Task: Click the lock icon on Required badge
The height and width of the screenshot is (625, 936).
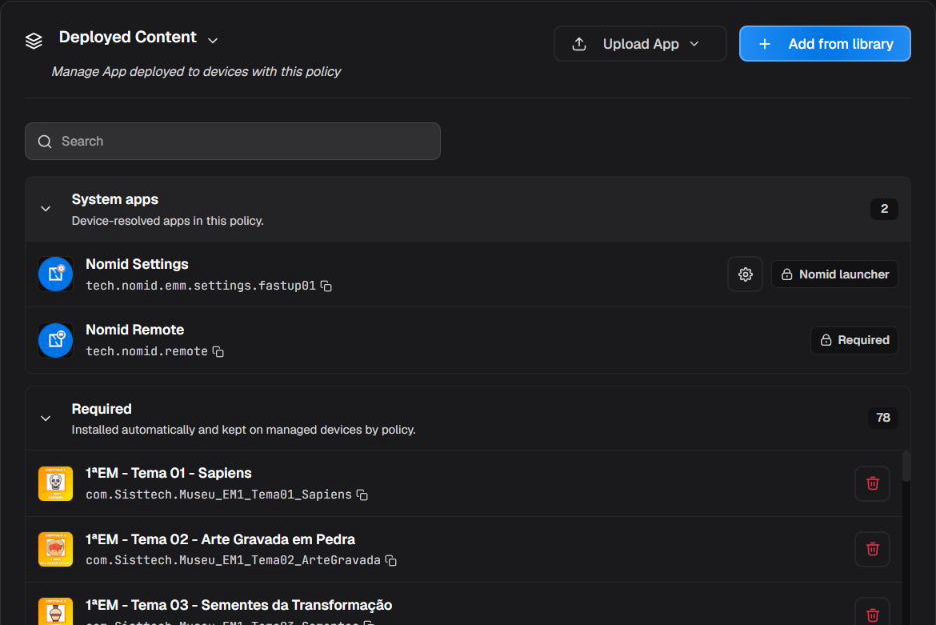Action: coord(826,340)
